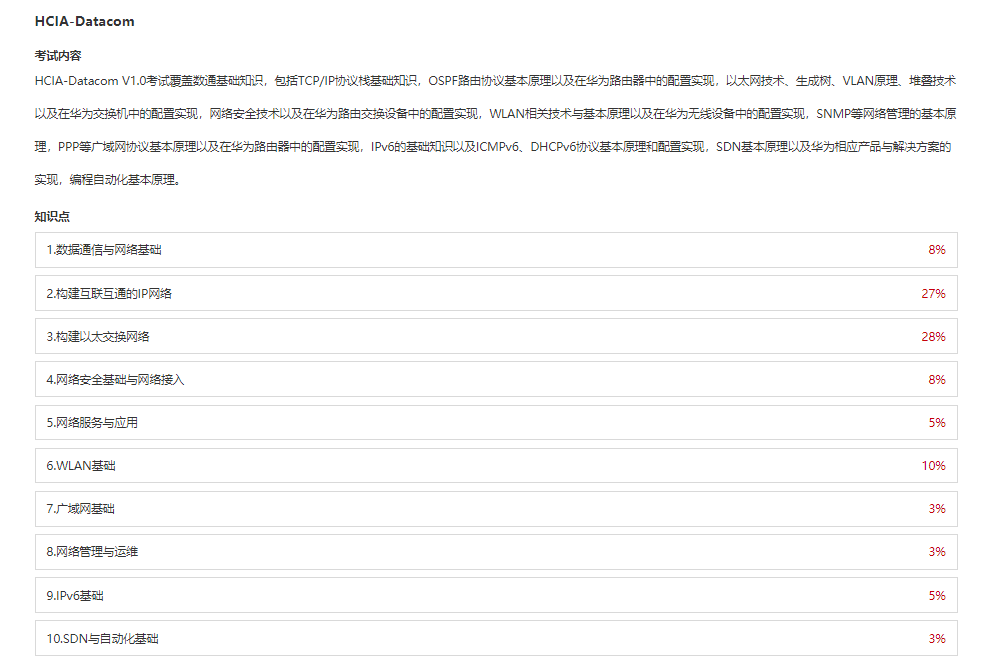Viewport: 994px width, 666px height.
Task: Open the row '8.网络管理与运维'
Action: click(496, 552)
